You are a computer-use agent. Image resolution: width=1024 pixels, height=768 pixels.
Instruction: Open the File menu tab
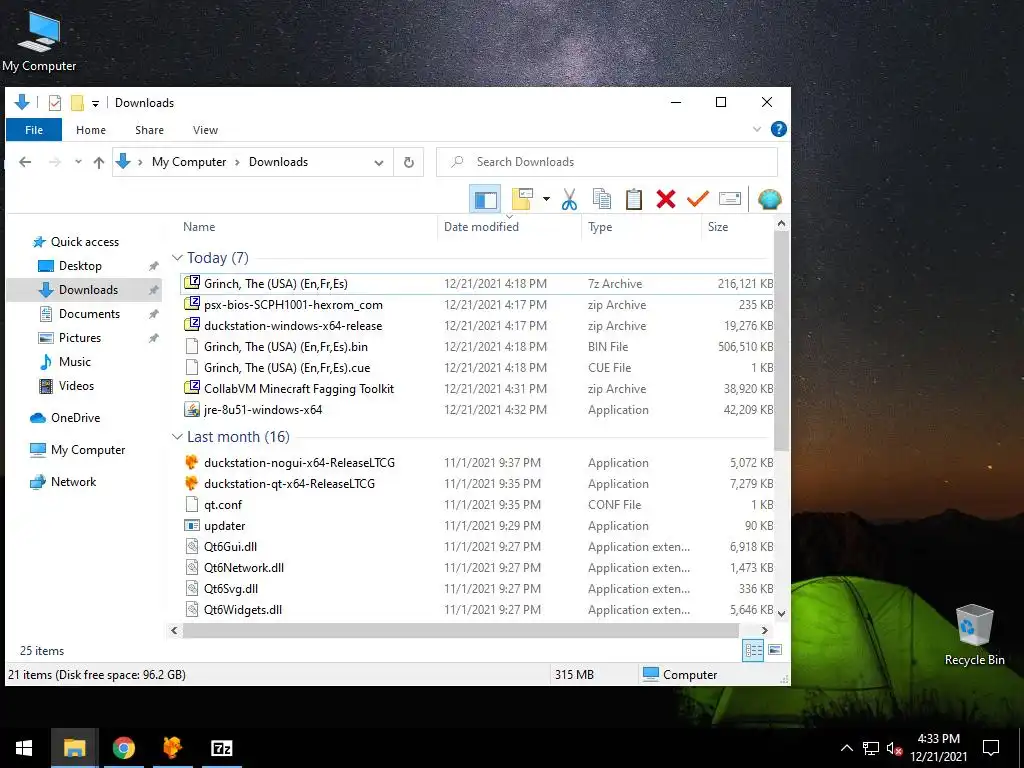tap(34, 130)
